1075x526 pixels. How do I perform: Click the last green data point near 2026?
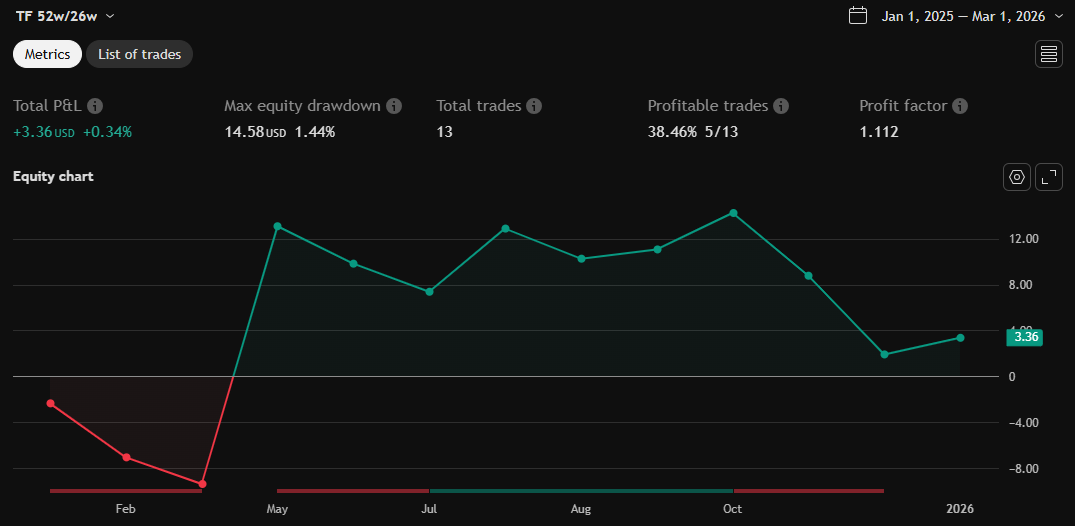click(960, 338)
